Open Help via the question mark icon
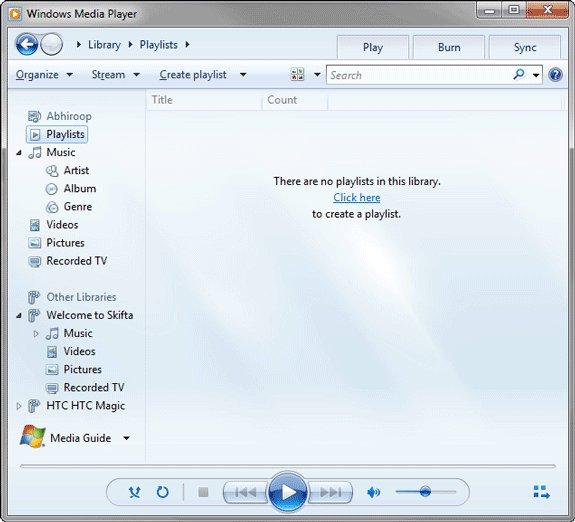This screenshot has height=522, width=575. (555, 74)
